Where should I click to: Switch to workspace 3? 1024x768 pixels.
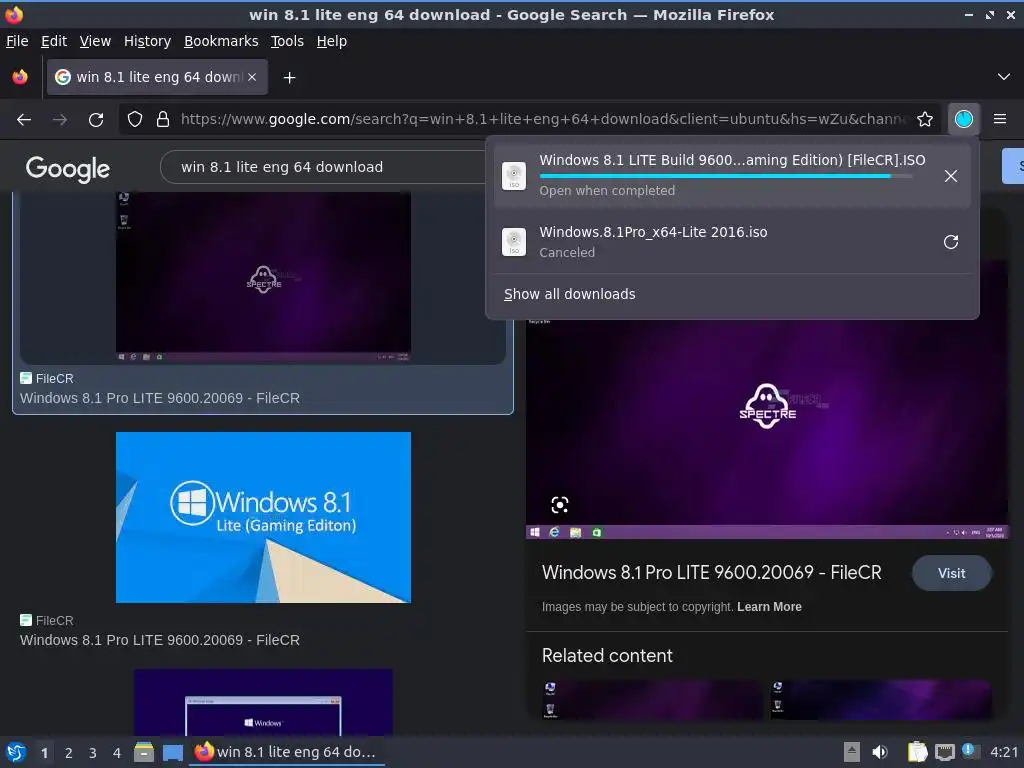pos(93,753)
